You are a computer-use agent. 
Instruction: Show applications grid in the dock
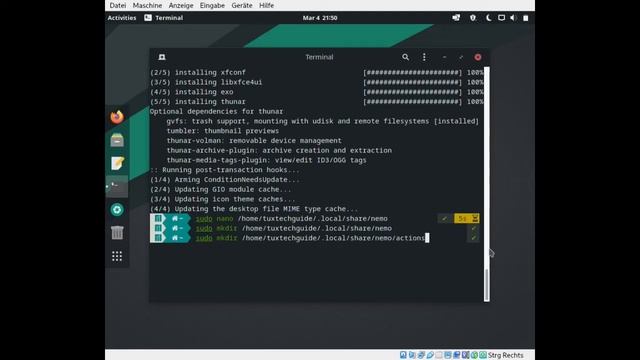point(117,256)
